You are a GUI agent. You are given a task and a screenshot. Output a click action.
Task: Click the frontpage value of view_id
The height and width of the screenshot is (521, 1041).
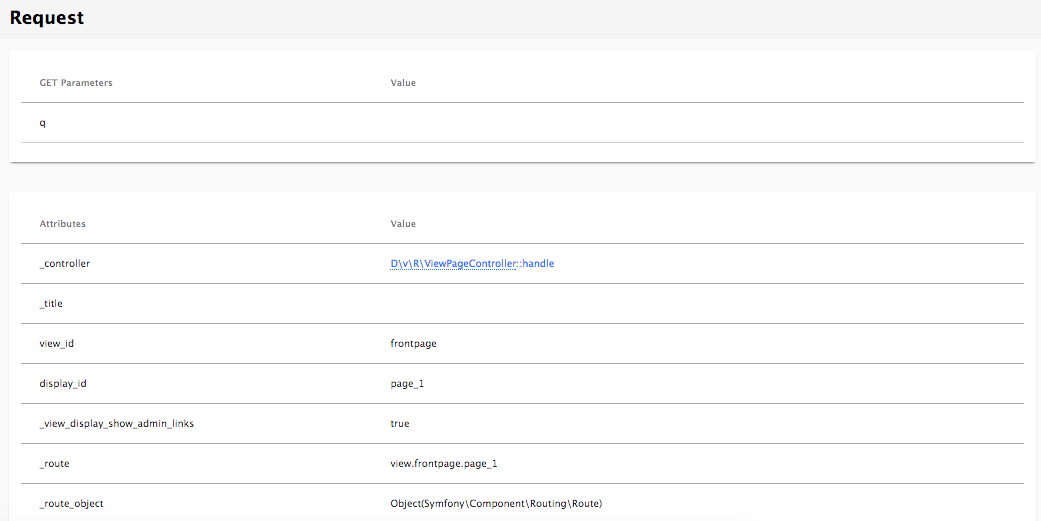413,344
